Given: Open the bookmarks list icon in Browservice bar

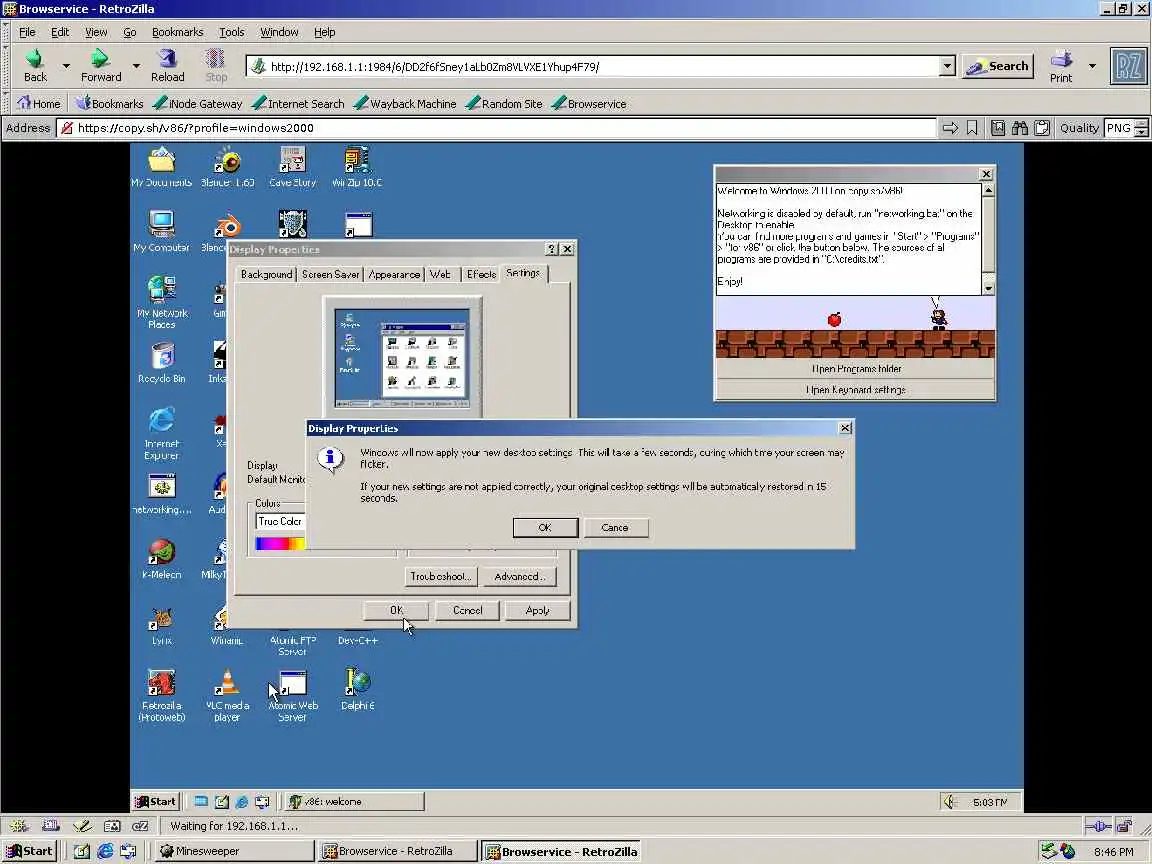Looking at the screenshot, I should pos(998,128).
